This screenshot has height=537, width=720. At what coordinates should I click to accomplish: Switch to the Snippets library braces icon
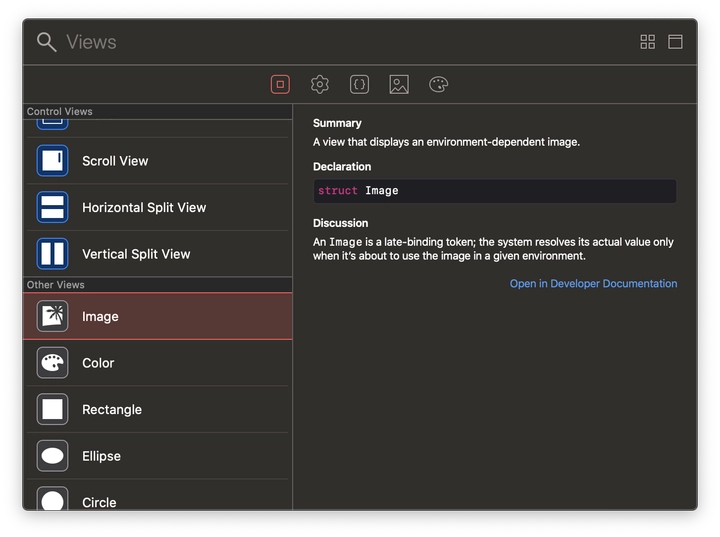359,85
